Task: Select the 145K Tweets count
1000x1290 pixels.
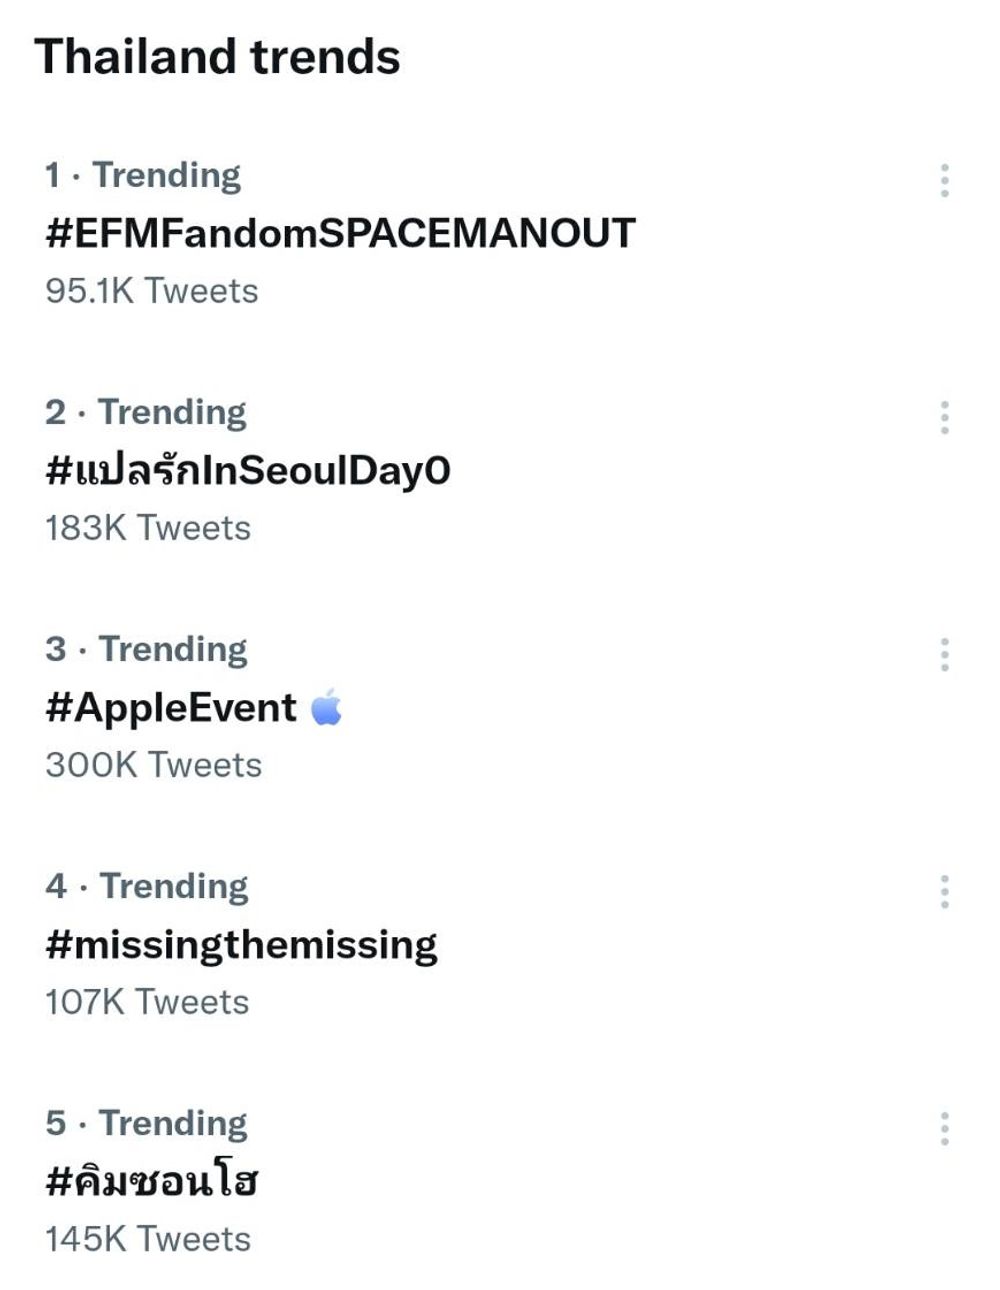Action: tap(148, 1239)
